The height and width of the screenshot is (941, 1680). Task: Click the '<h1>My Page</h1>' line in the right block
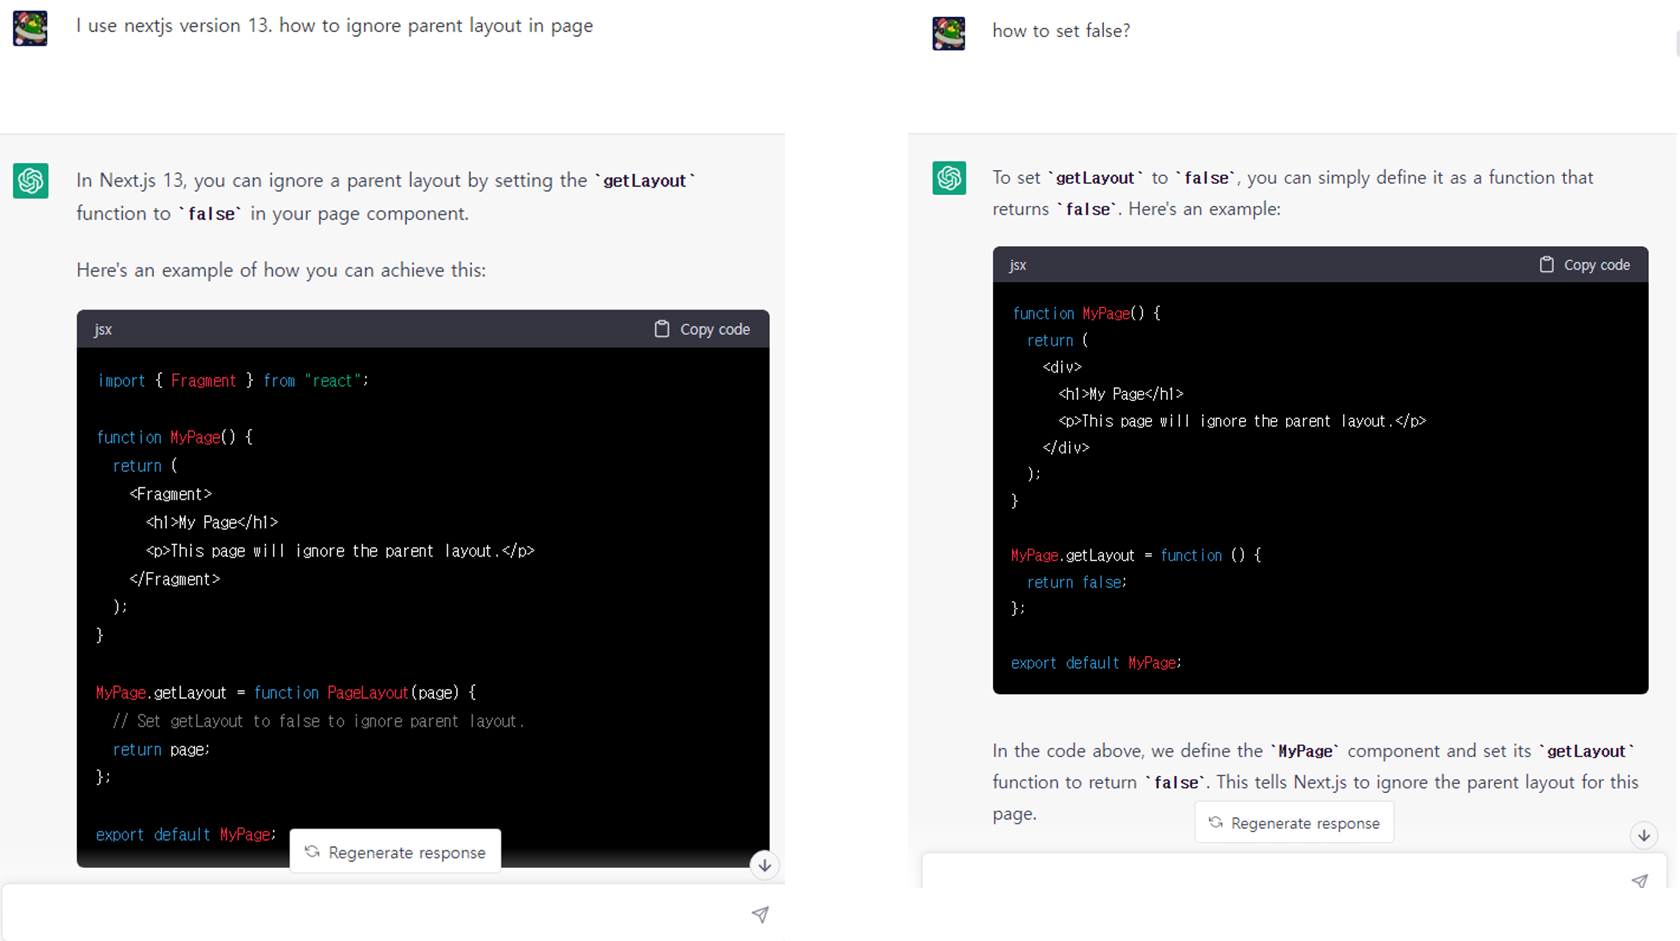(x=1120, y=394)
